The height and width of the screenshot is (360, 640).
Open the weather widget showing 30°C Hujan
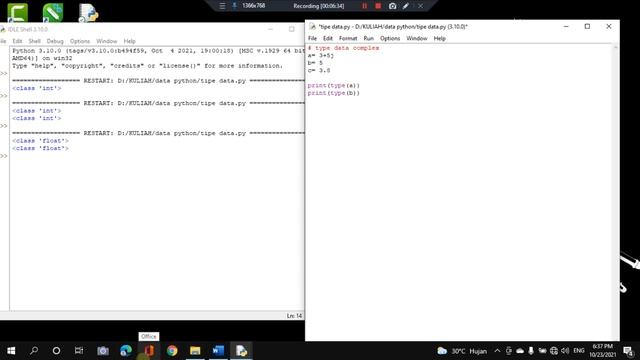tap(462, 351)
